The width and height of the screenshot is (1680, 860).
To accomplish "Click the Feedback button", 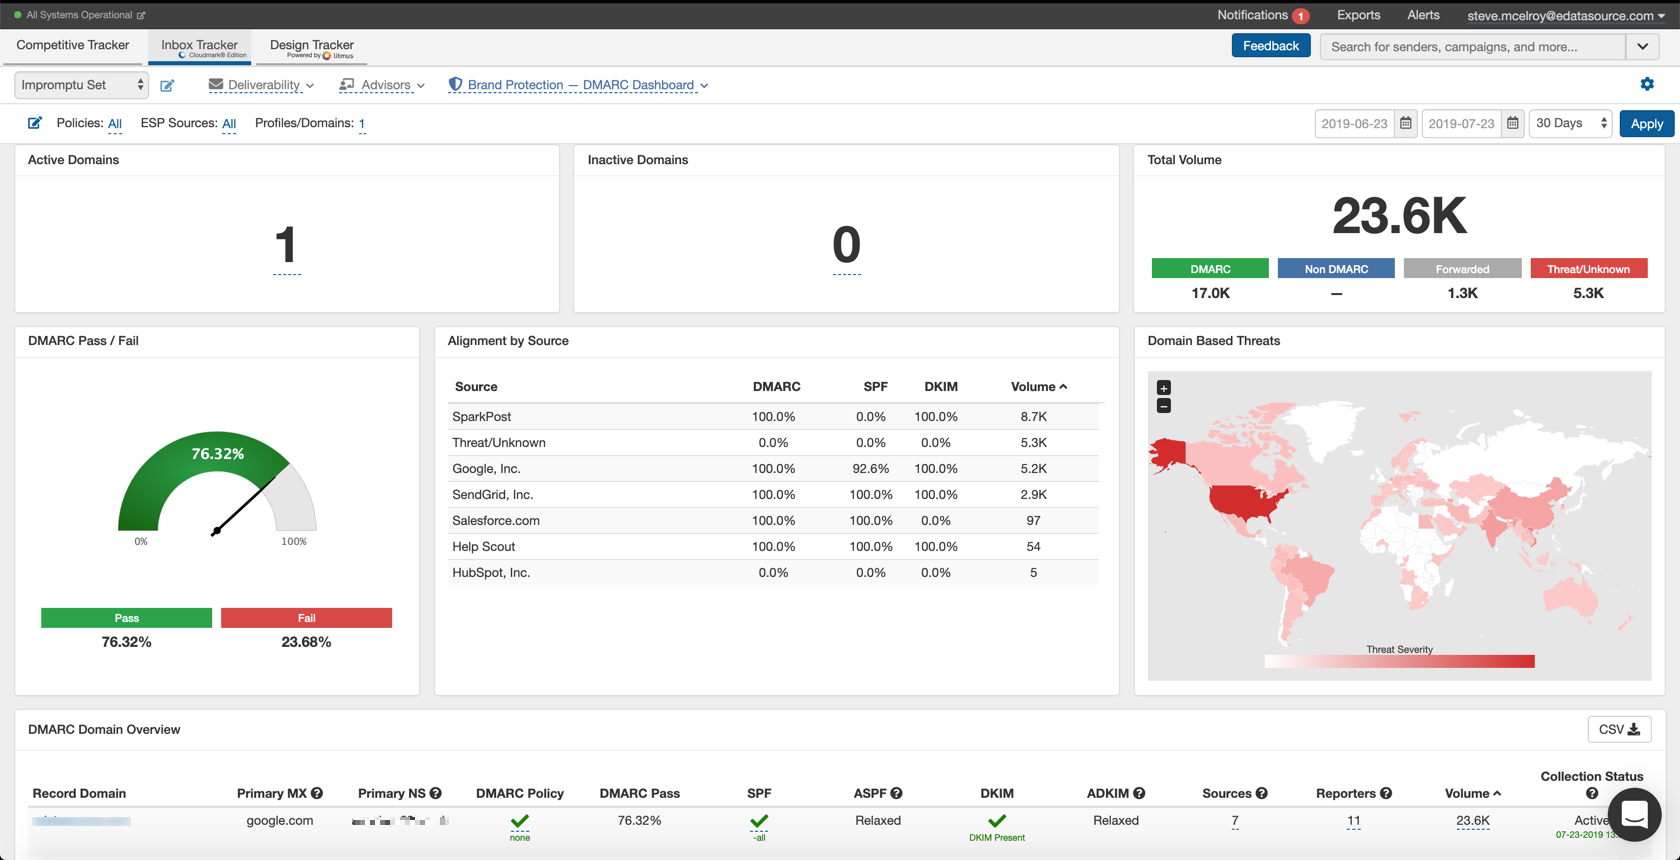I will [1270, 46].
